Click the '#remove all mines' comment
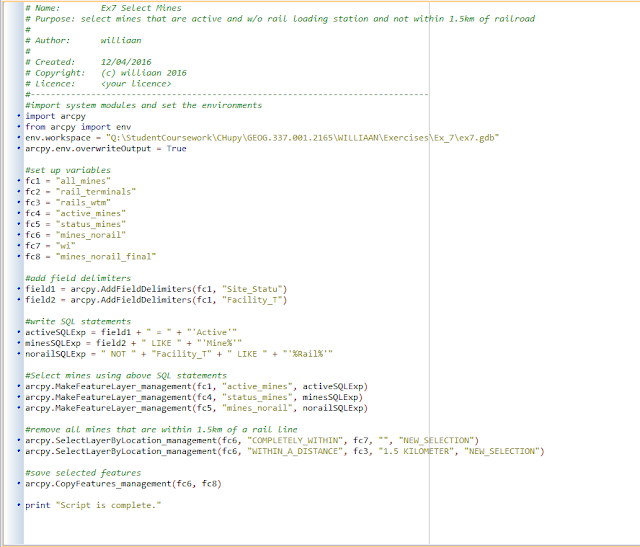This screenshot has width=640, height=547. (x=161, y=430)
